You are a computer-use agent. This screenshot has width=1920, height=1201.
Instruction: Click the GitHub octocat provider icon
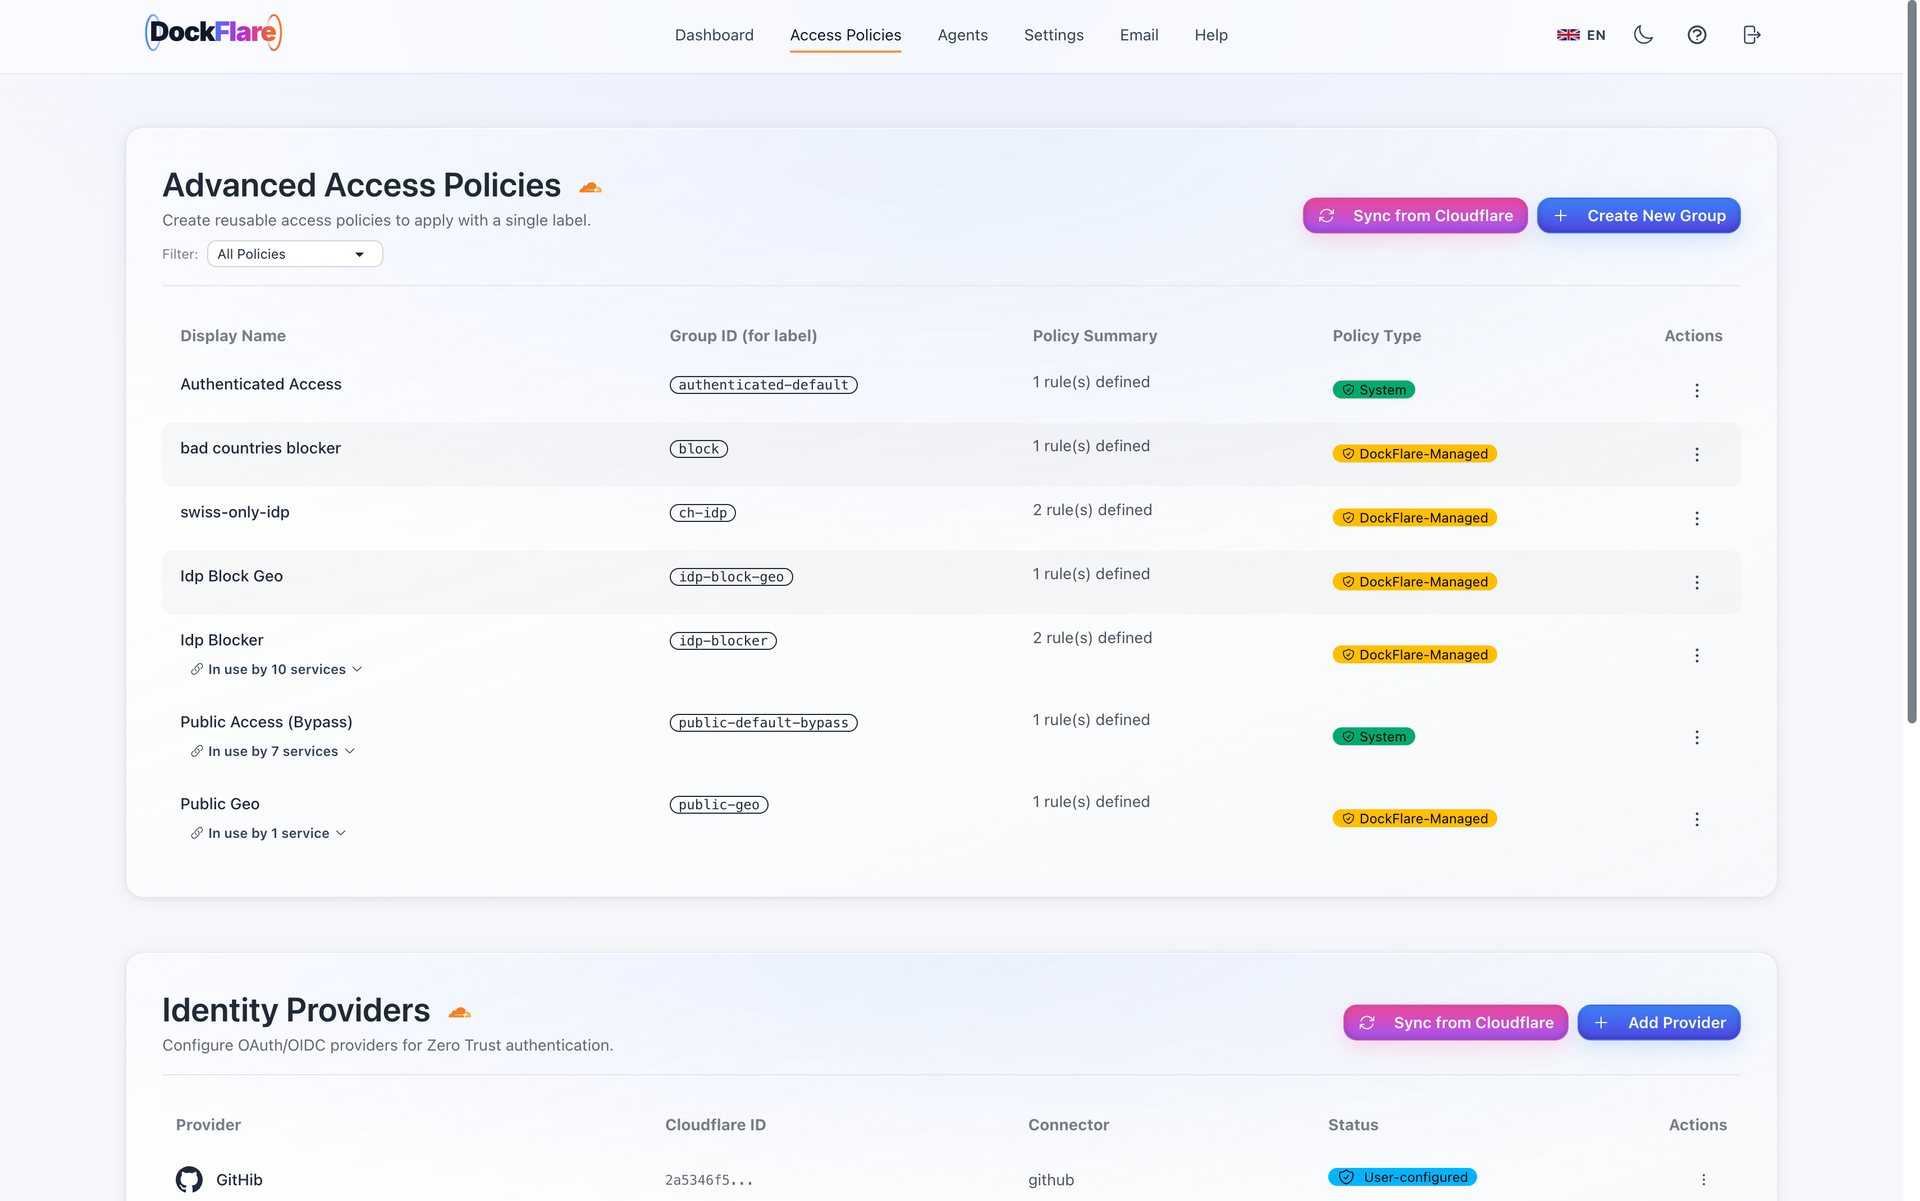189,1180
